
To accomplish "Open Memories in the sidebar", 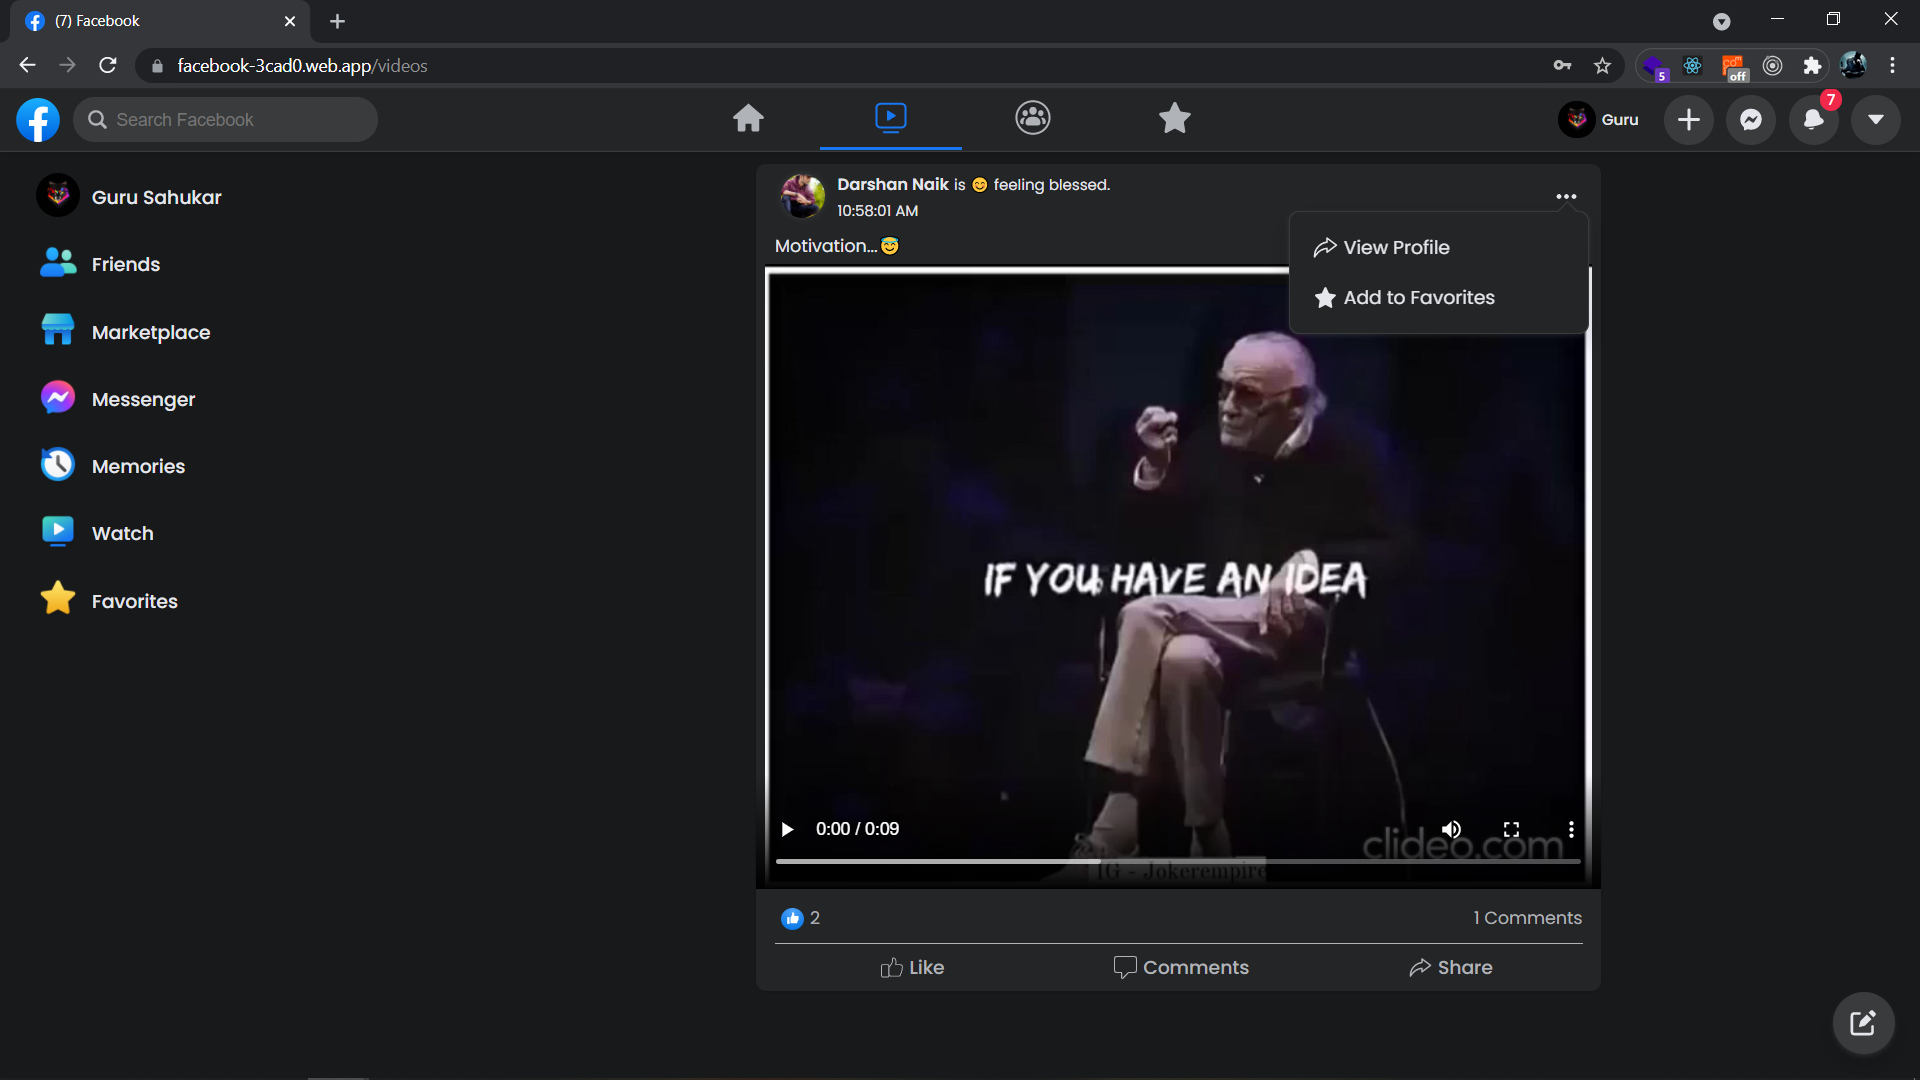I will (113, 466).
